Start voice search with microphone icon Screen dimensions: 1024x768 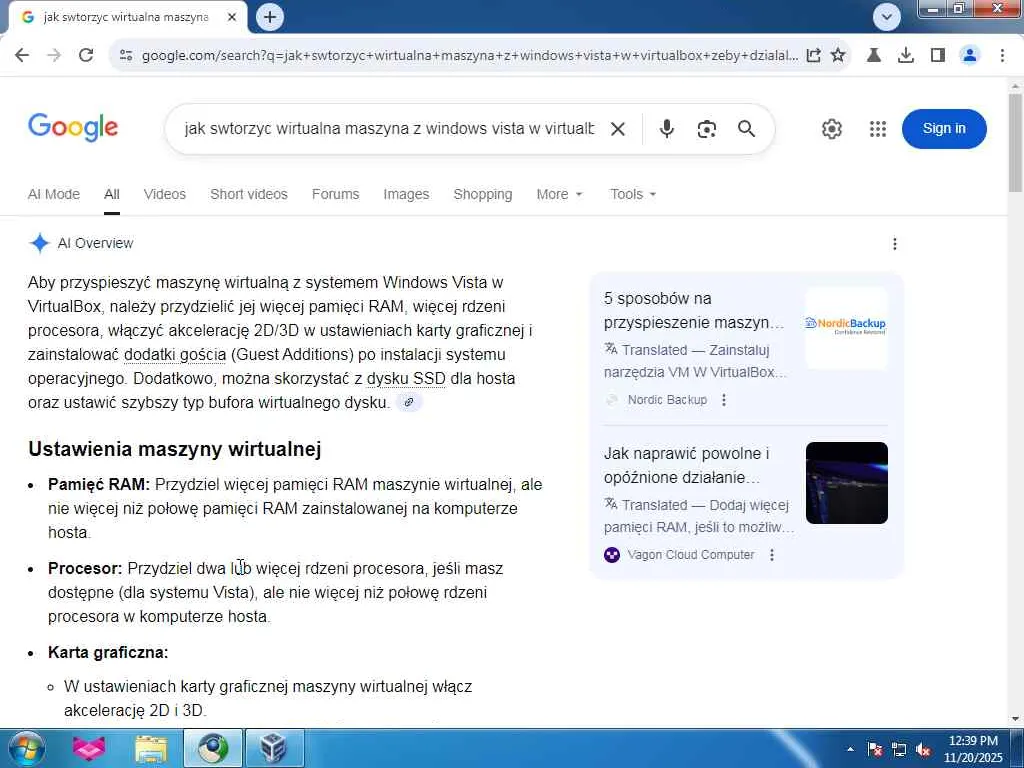click(667, 129)
